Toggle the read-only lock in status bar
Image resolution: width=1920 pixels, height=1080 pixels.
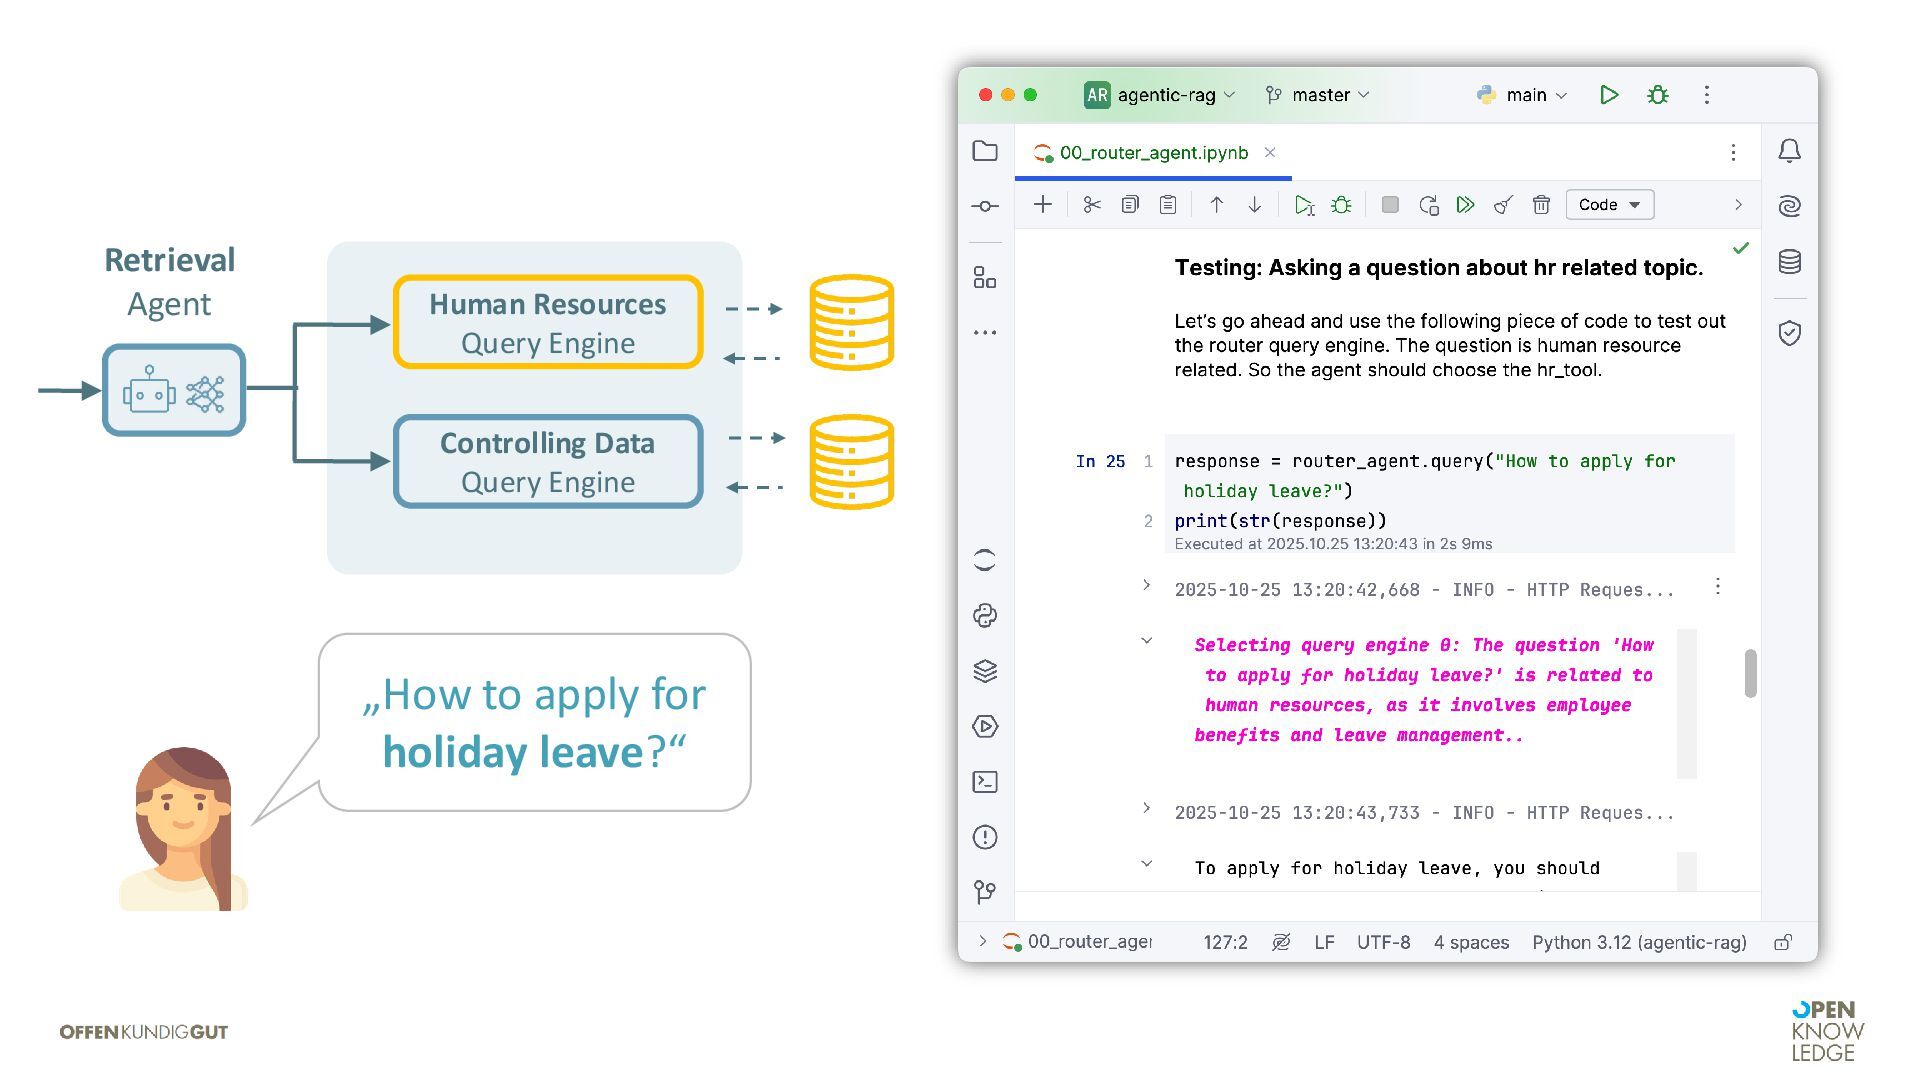[x=1783, y=942]
